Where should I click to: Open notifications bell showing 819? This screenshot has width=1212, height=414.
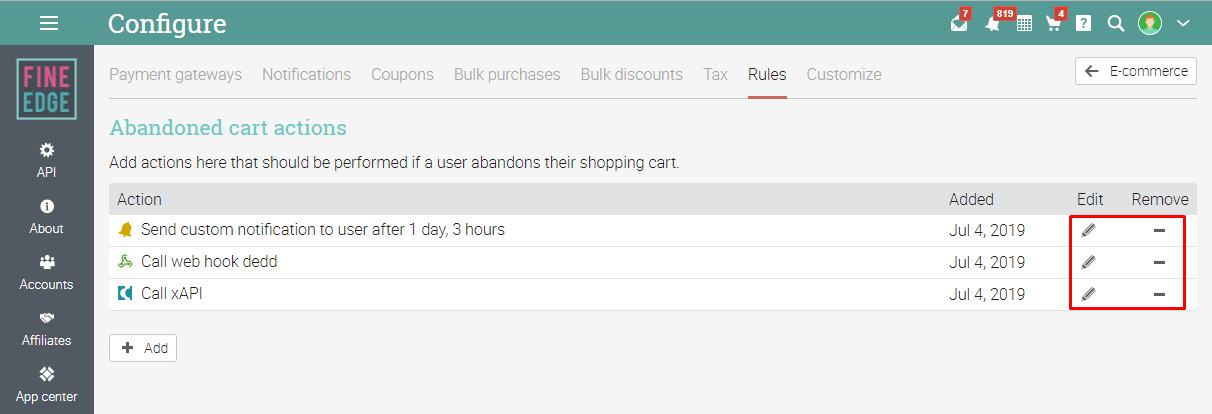pyautogui.click(x=993, y=23)
